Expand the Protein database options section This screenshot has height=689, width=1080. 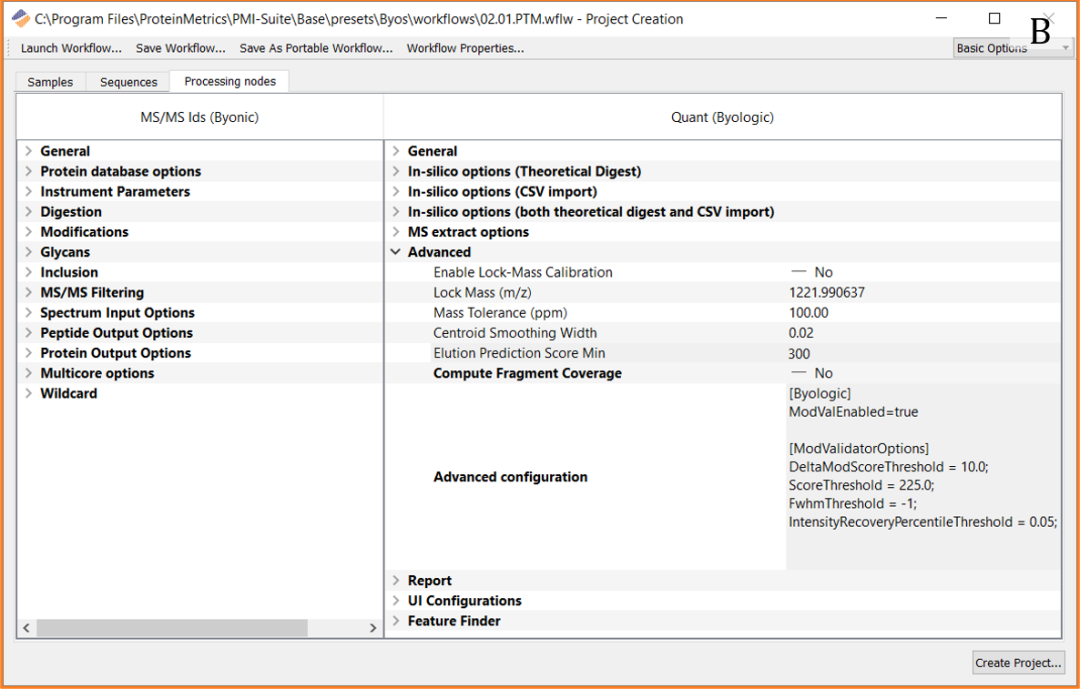(29, 172)
